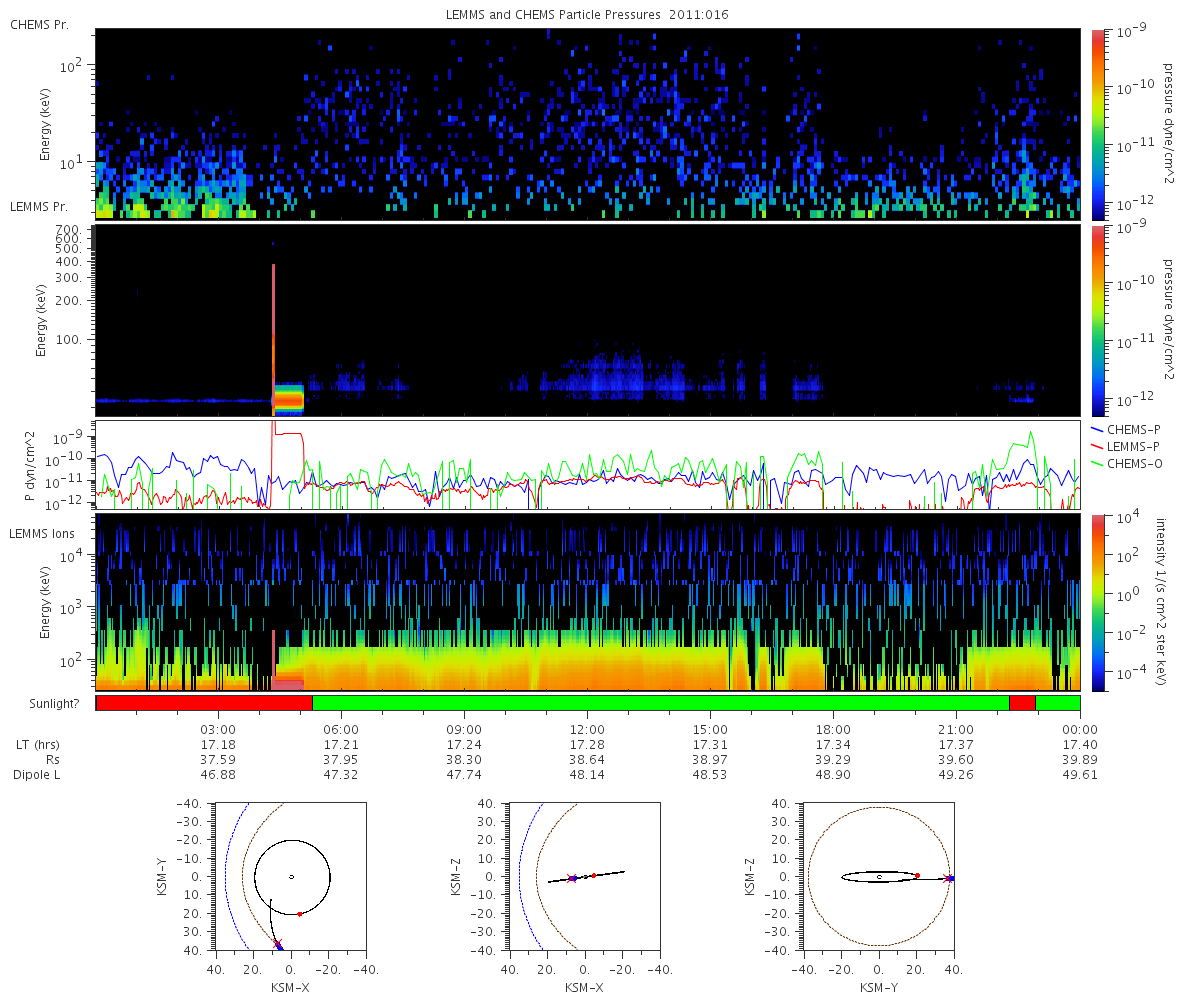Click the LEMMS Ions intensity color bar
Screen dimensions: 1200x1000
pos(1097,603)
